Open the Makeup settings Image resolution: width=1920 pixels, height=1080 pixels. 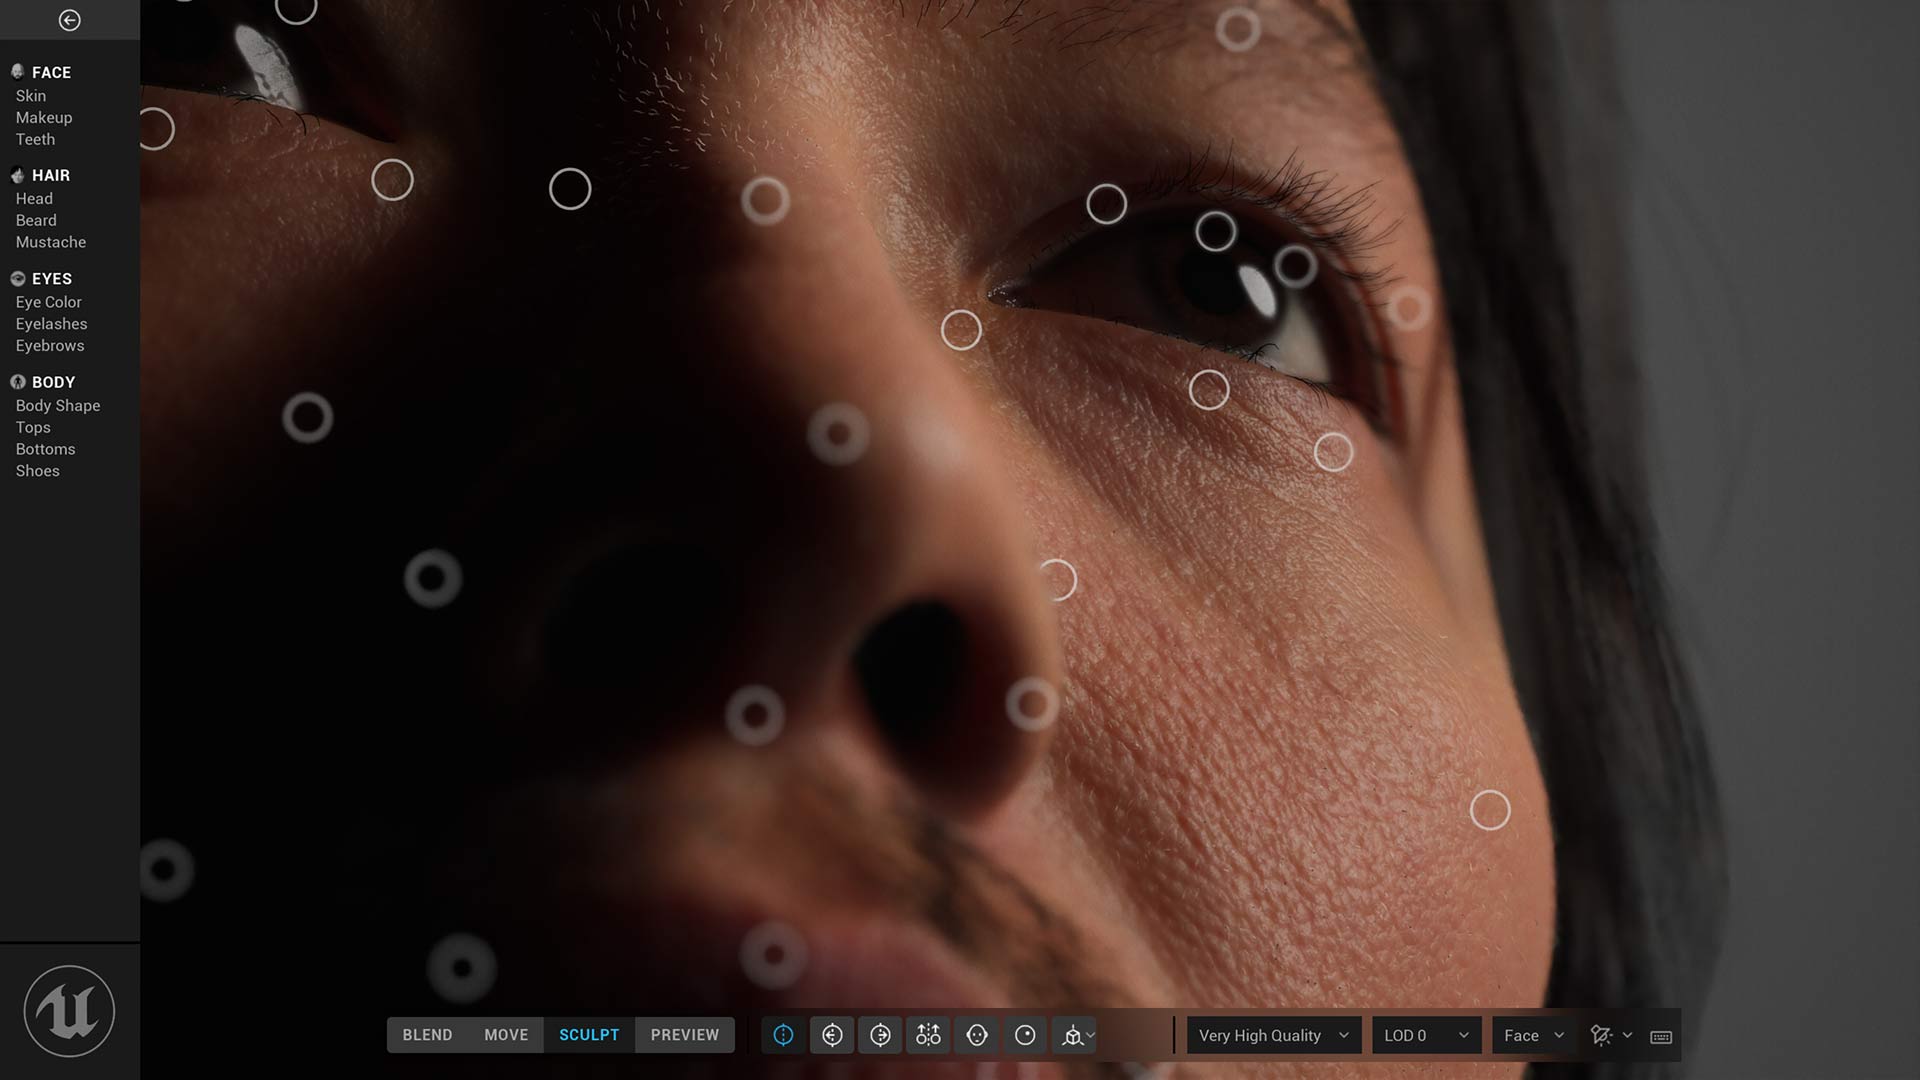[44, 118]
